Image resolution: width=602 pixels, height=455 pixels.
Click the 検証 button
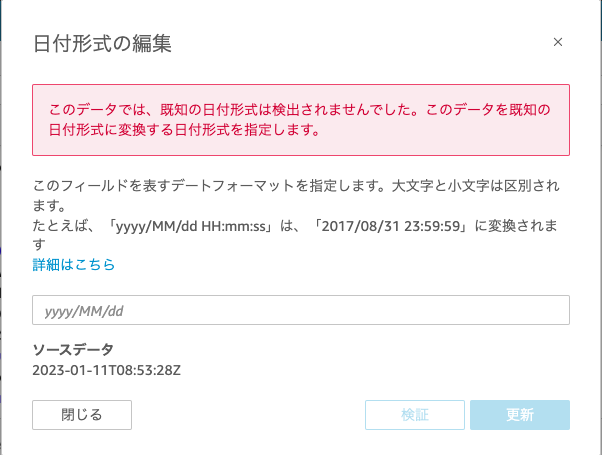(414, 414)
